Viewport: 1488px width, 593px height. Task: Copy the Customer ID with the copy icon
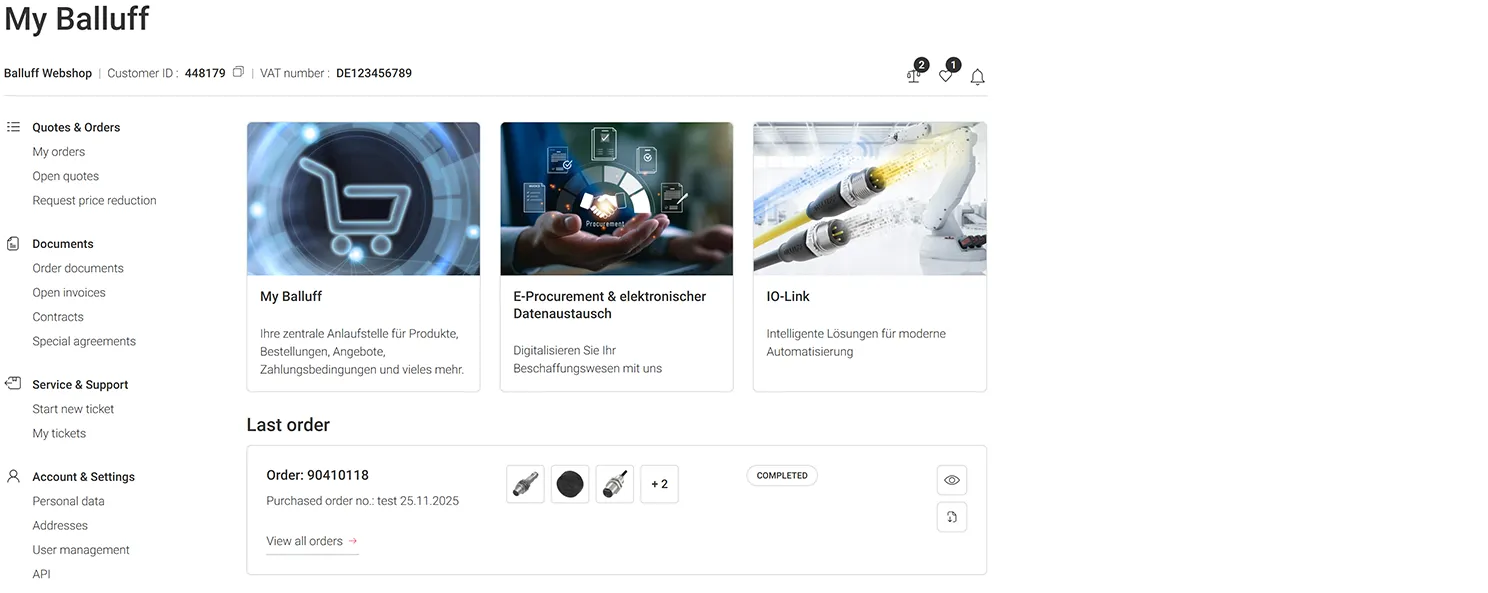click(238, 72)
